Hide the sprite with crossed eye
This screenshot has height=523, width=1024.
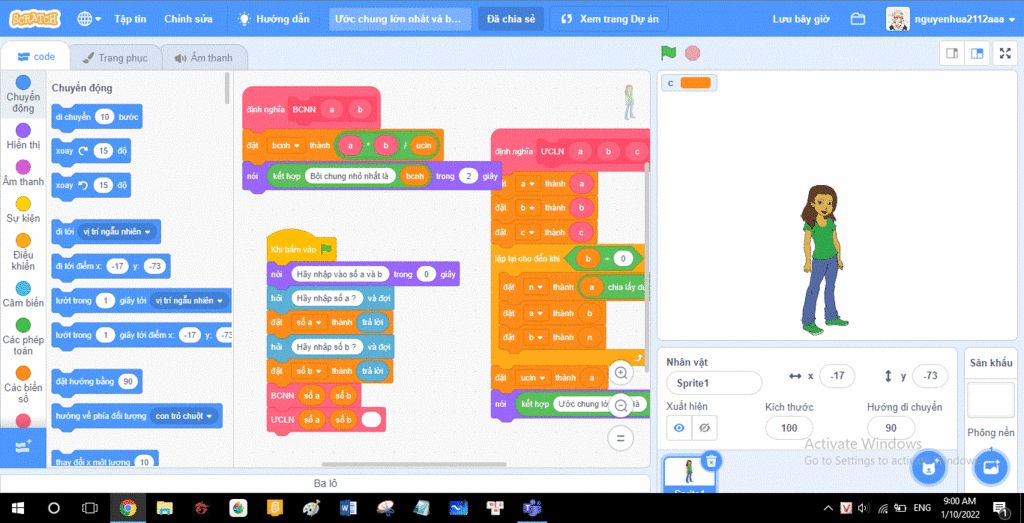pyautogui.click(x=704, y=428)
